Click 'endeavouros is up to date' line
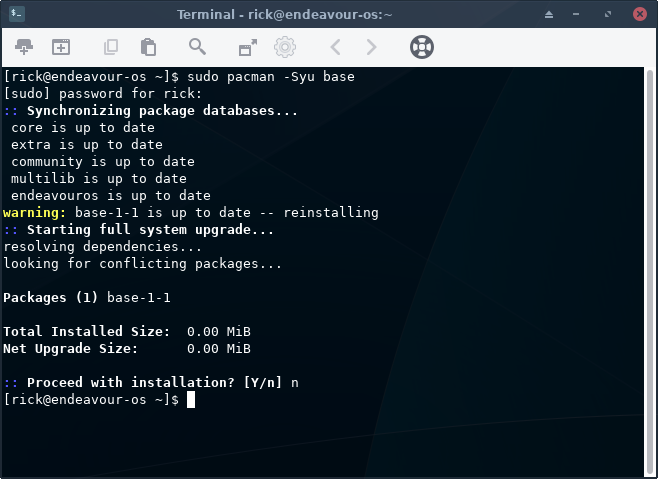This screenshot has height=479, width=658. tap(111, 196)
